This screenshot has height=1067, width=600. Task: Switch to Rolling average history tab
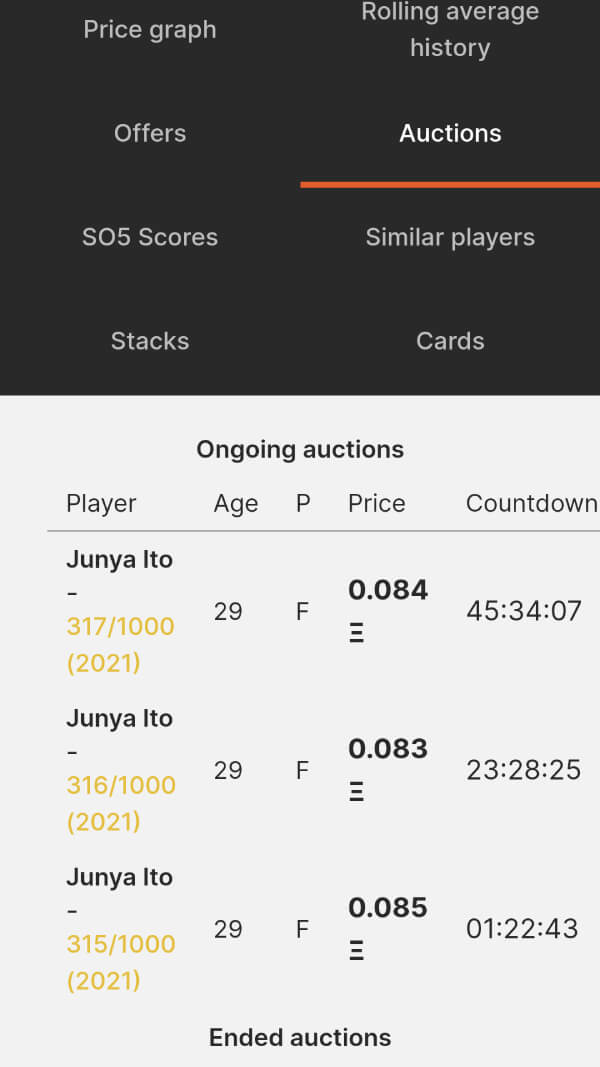click(450, 30)
